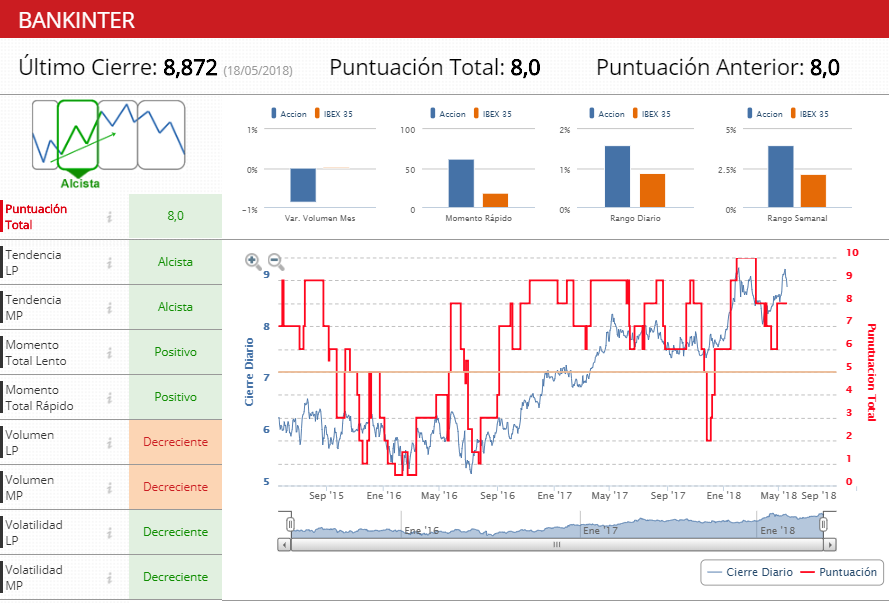Toggle Accion legend in Var. Volumen Mes chart
This screenshot has width=889, height=603.
point(289,114)
